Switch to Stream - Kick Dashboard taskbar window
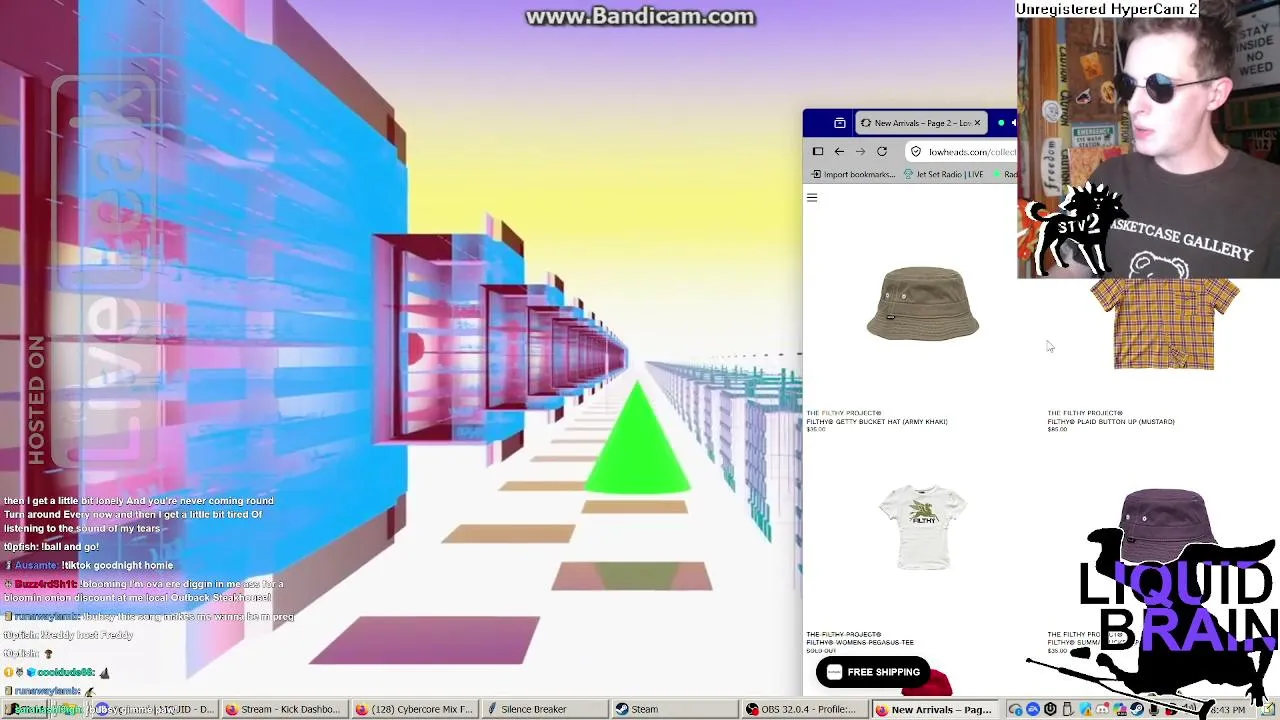The width and height of the screenshot is (1280, 720). pyautogui.click(x=283, y=710)
